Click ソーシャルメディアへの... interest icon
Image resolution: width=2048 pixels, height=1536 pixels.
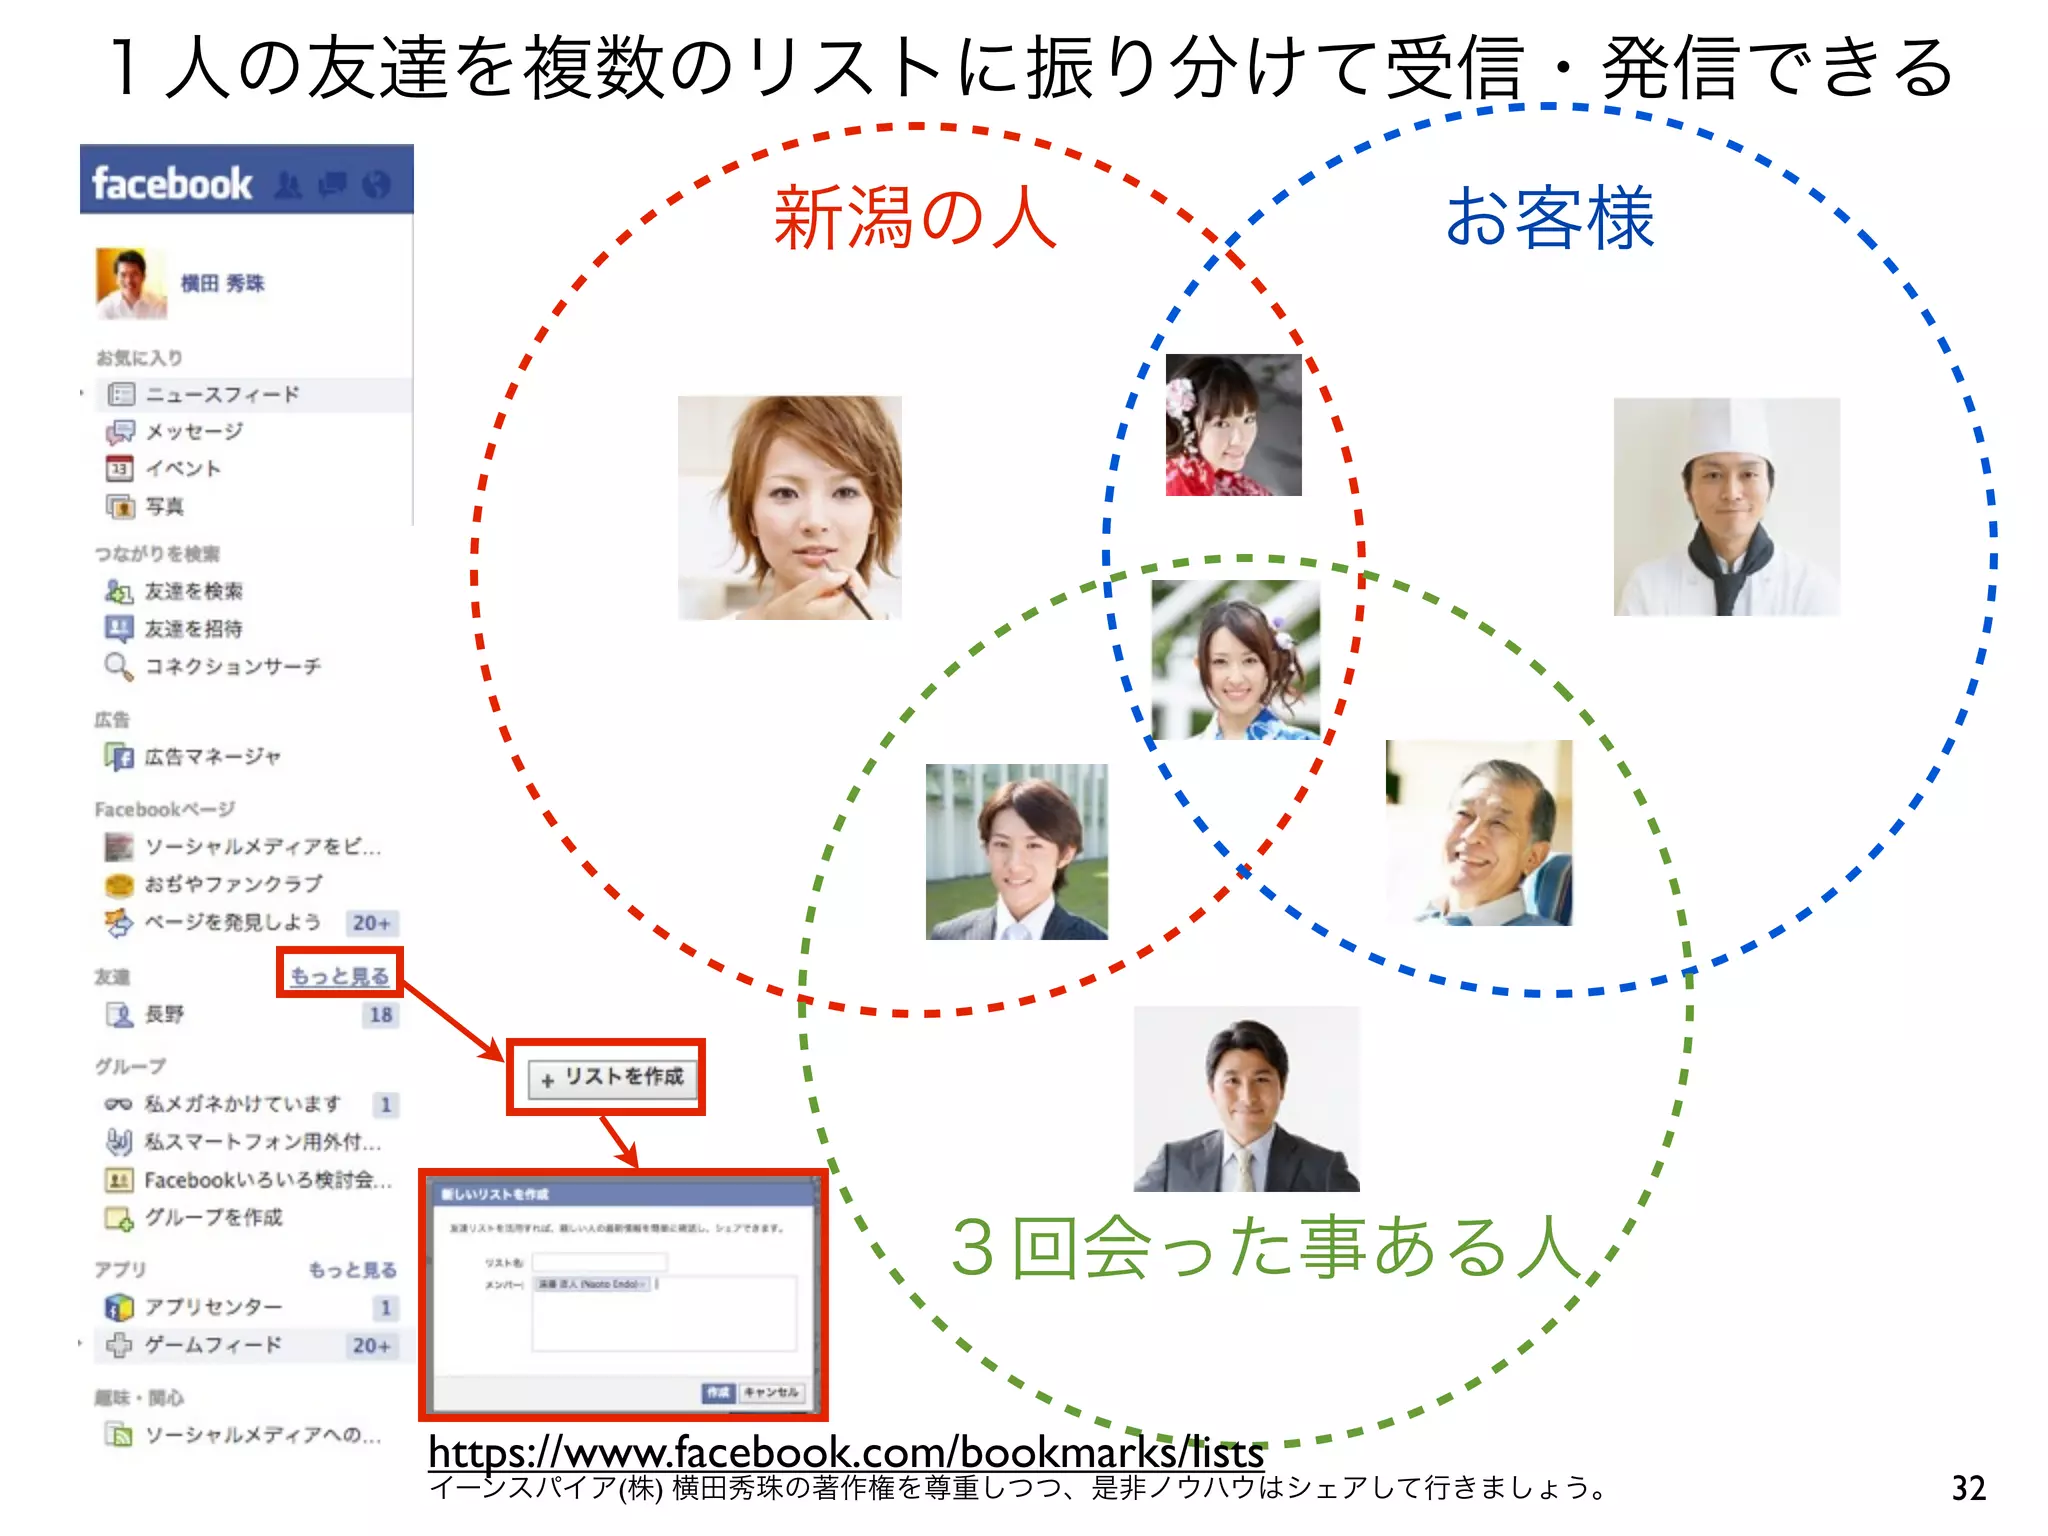tap(119, 1436)
